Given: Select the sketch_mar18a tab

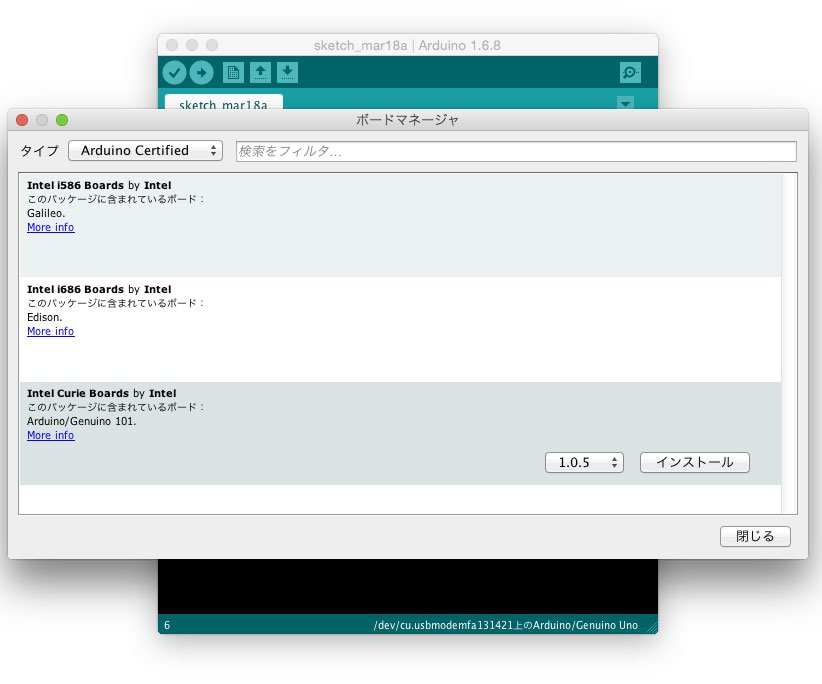Looking at the screenshot, I should click(224, 103).
